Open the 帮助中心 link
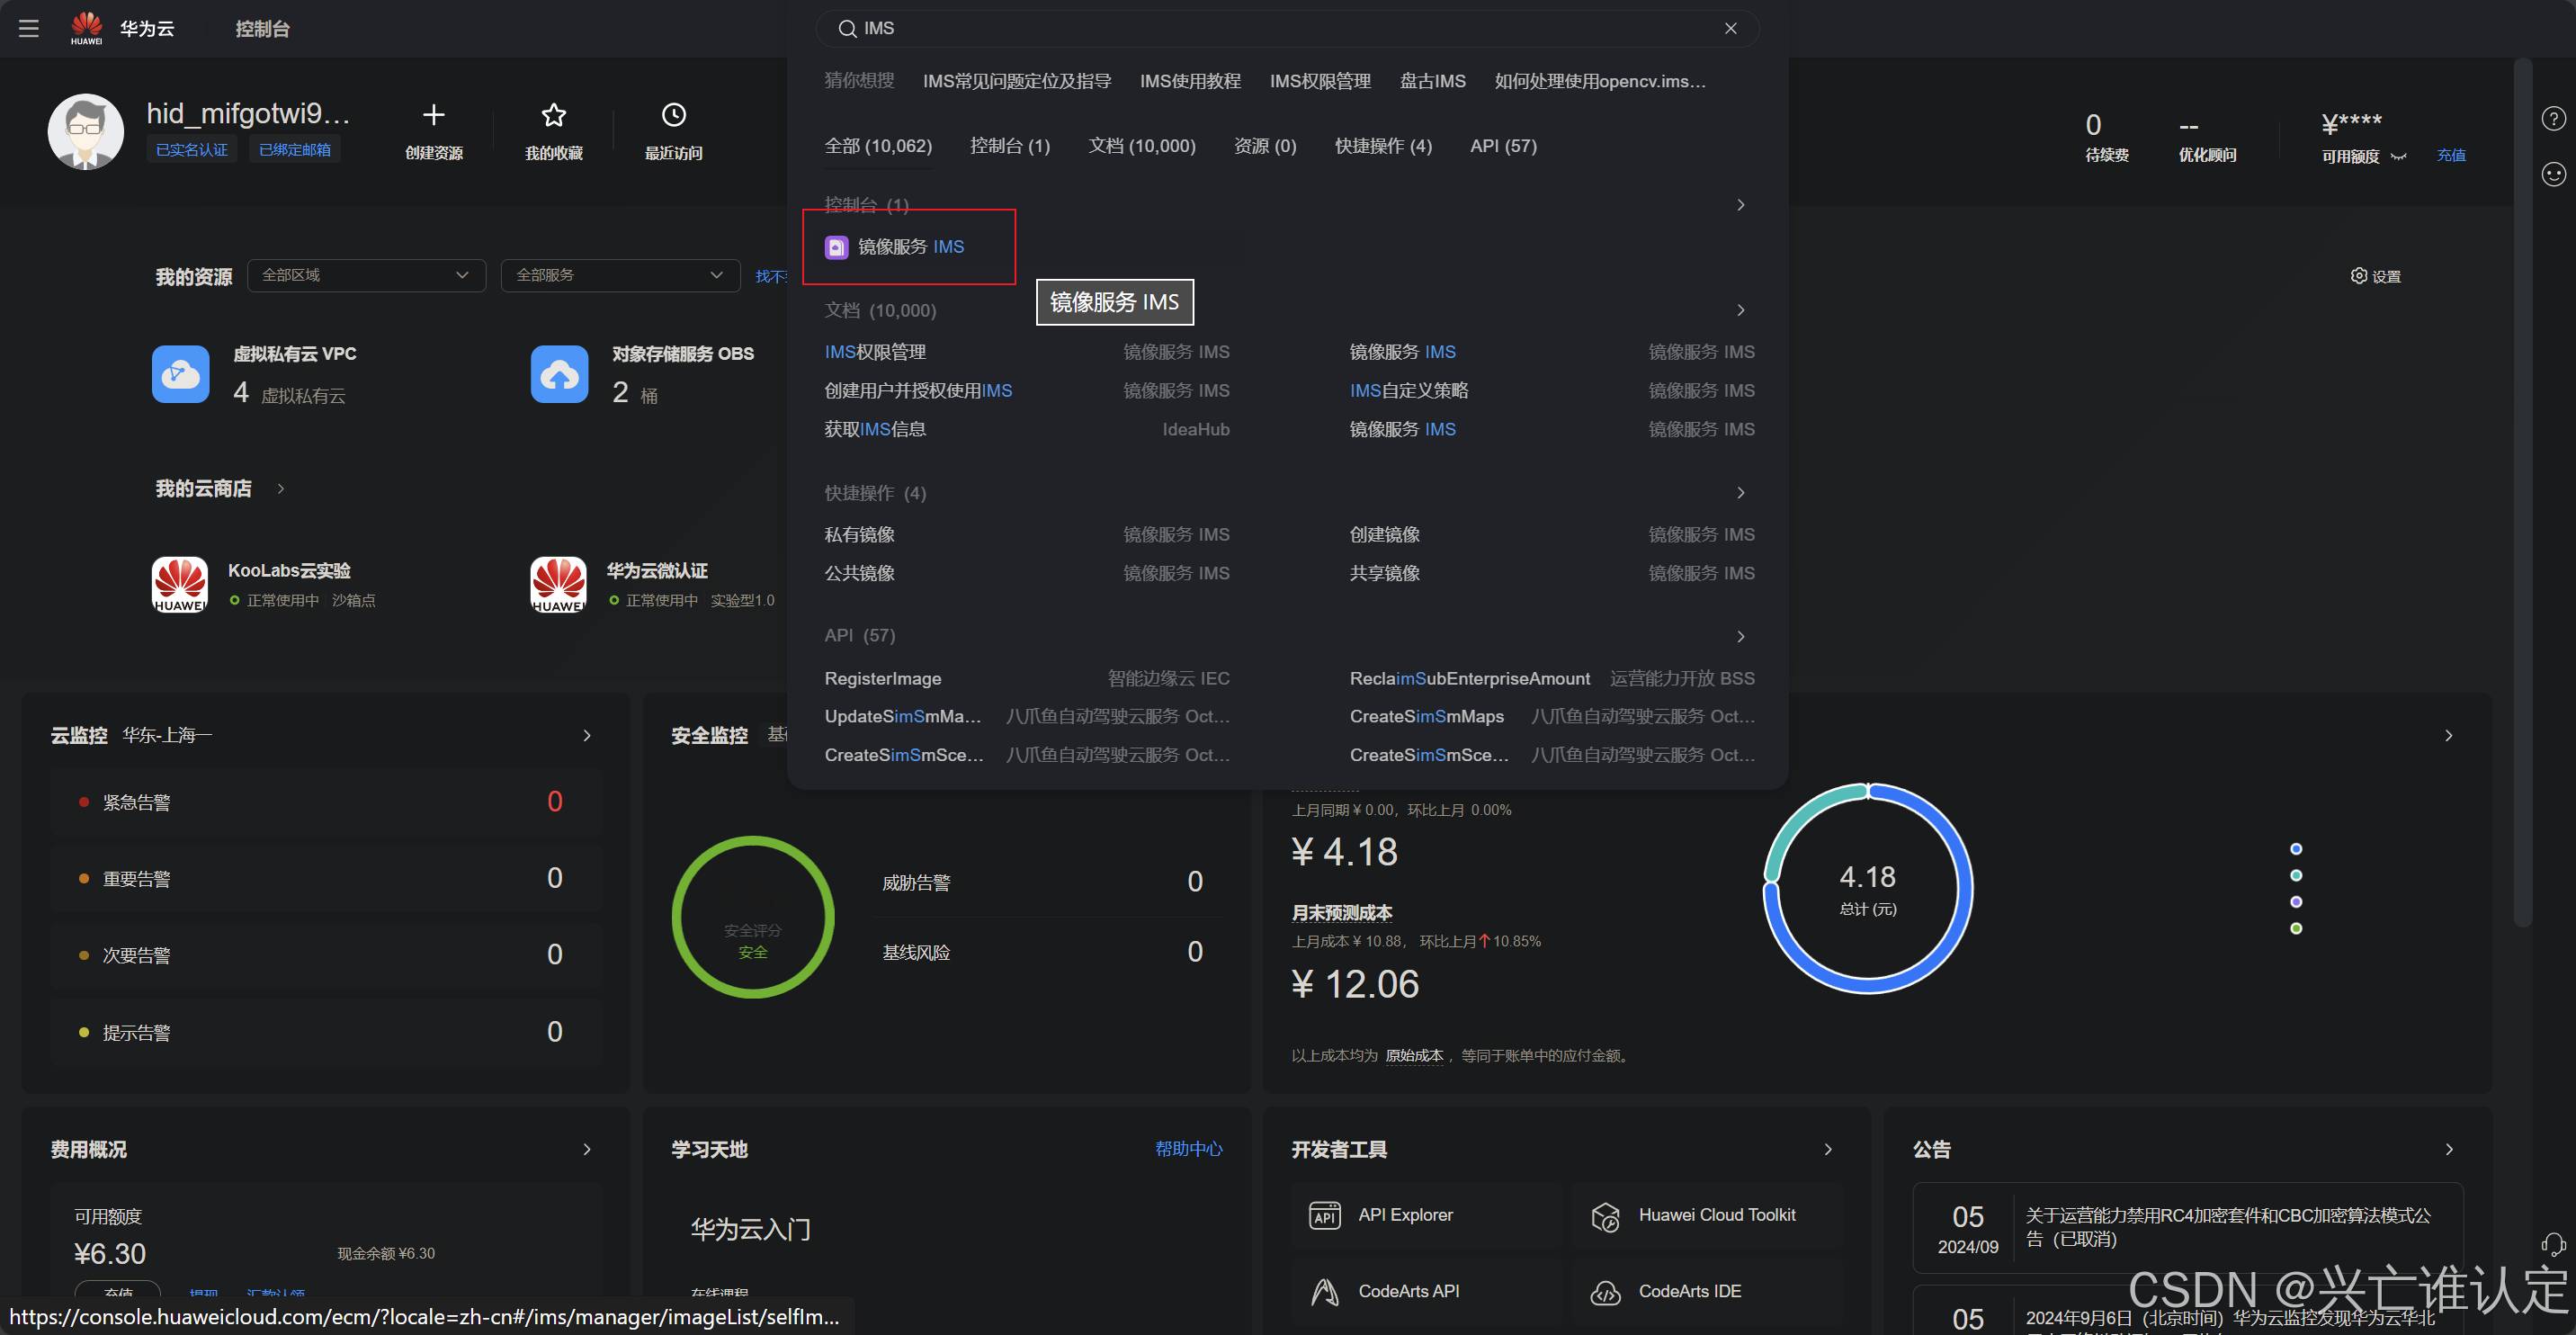 (1188, 1149)
